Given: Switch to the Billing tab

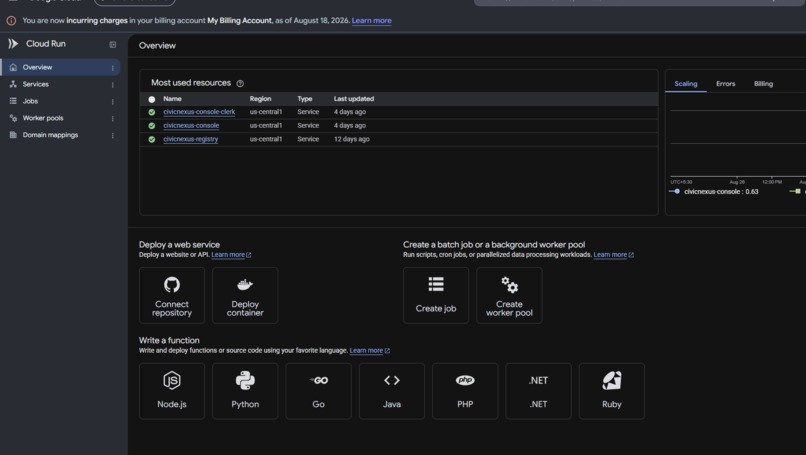Looking at the screenshot, I should pyautogui.click(x=763, y=84).
